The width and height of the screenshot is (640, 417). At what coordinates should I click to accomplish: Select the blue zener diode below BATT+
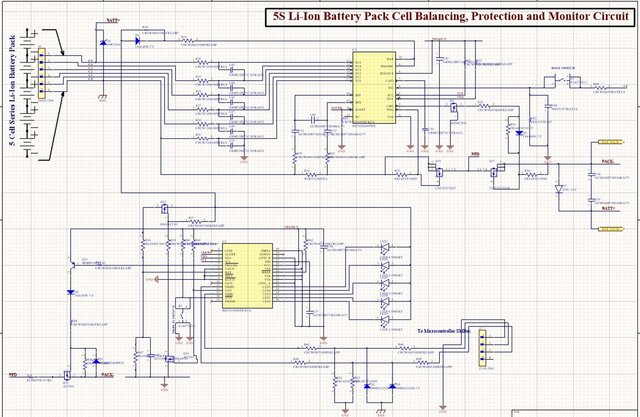(x=103, y=42)
